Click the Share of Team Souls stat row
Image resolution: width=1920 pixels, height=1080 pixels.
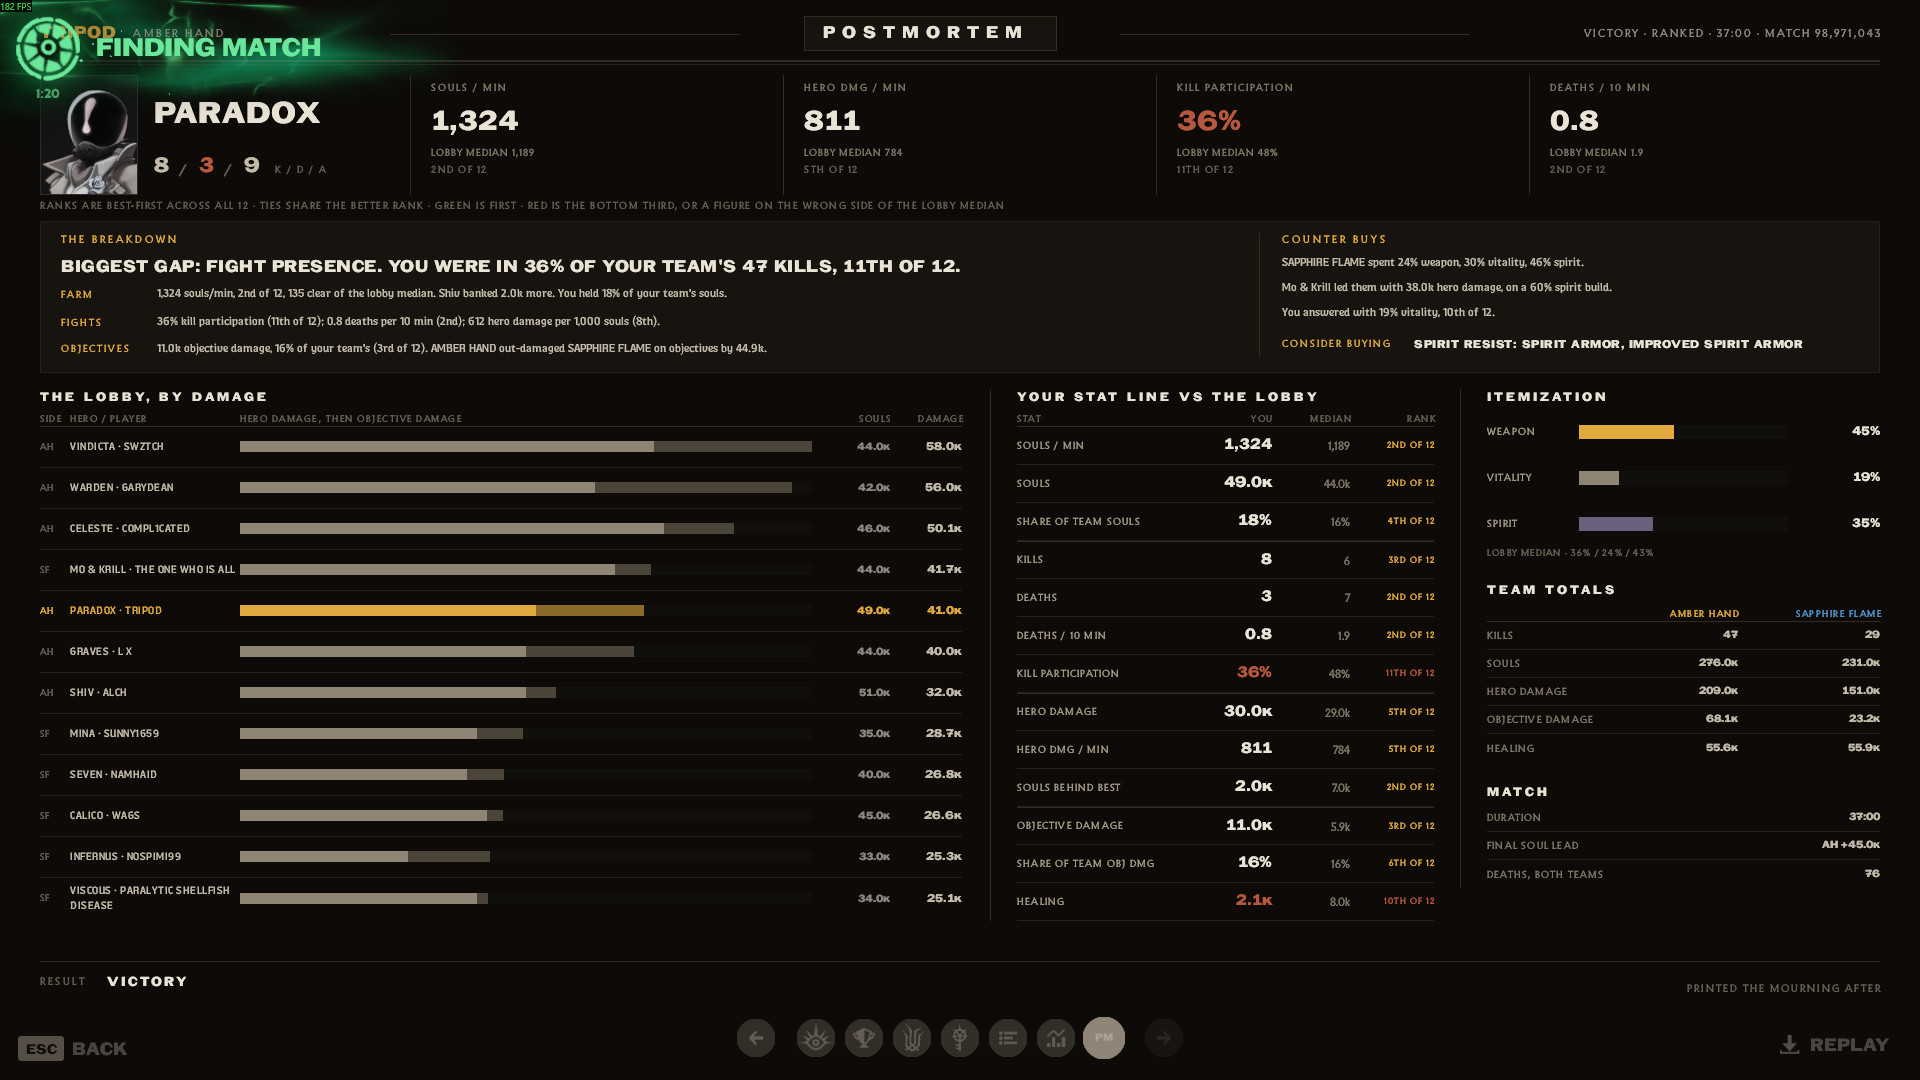click(x=1226, y=521)
